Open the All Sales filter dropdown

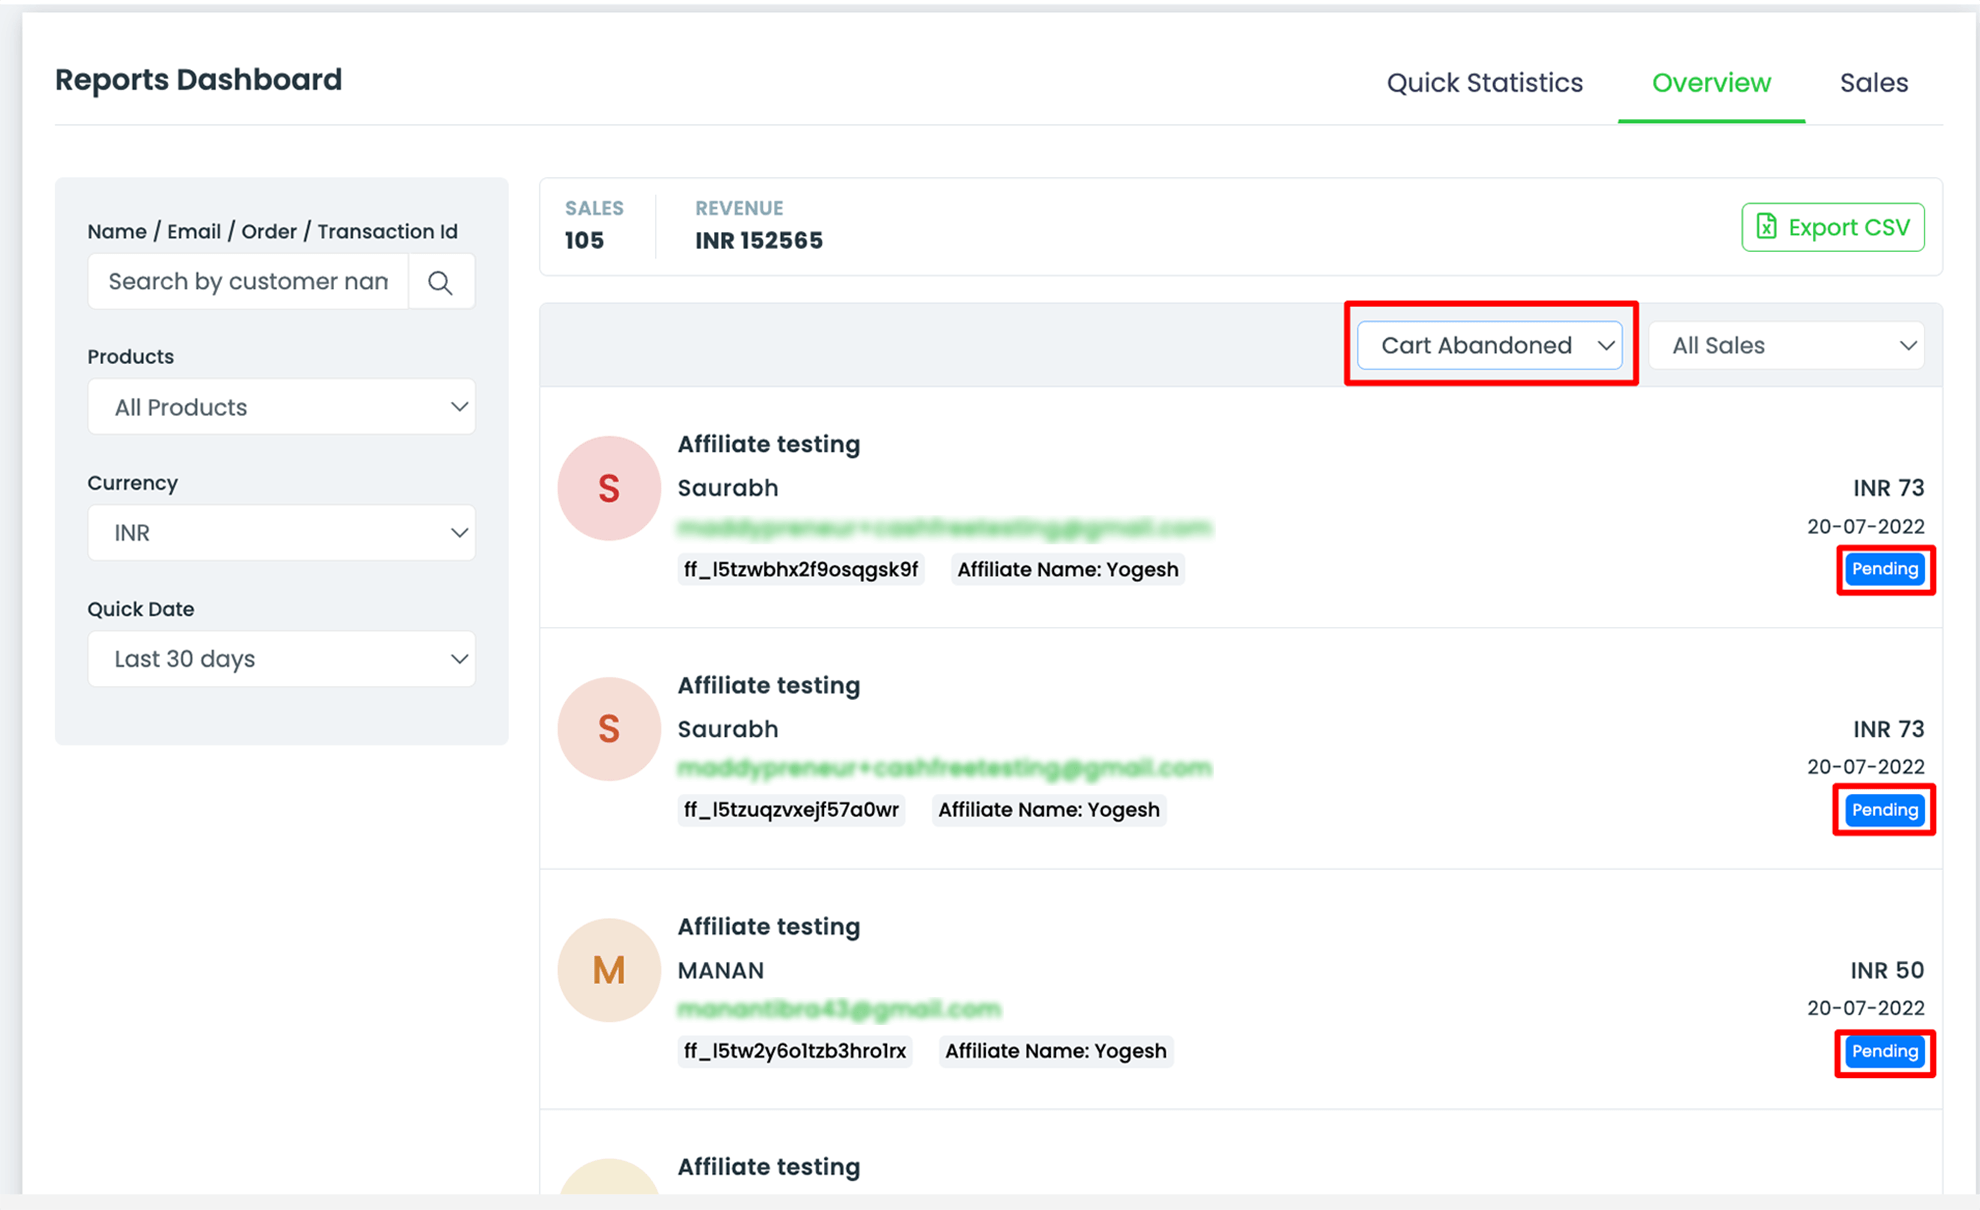[x=1787, y=345]
